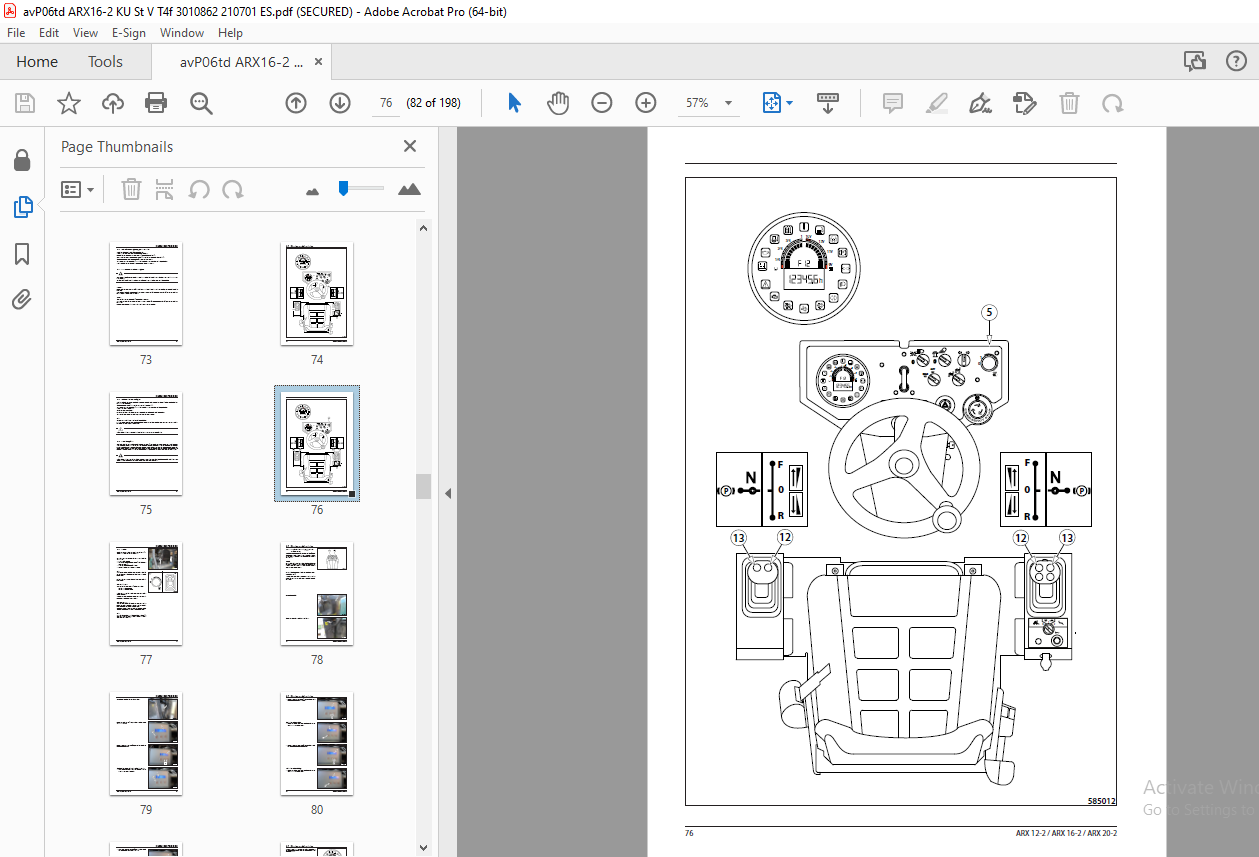Viewport: 1259px width, 857px height.
Task: Upload the file to cloud storage
Action: tap(113, 103)
